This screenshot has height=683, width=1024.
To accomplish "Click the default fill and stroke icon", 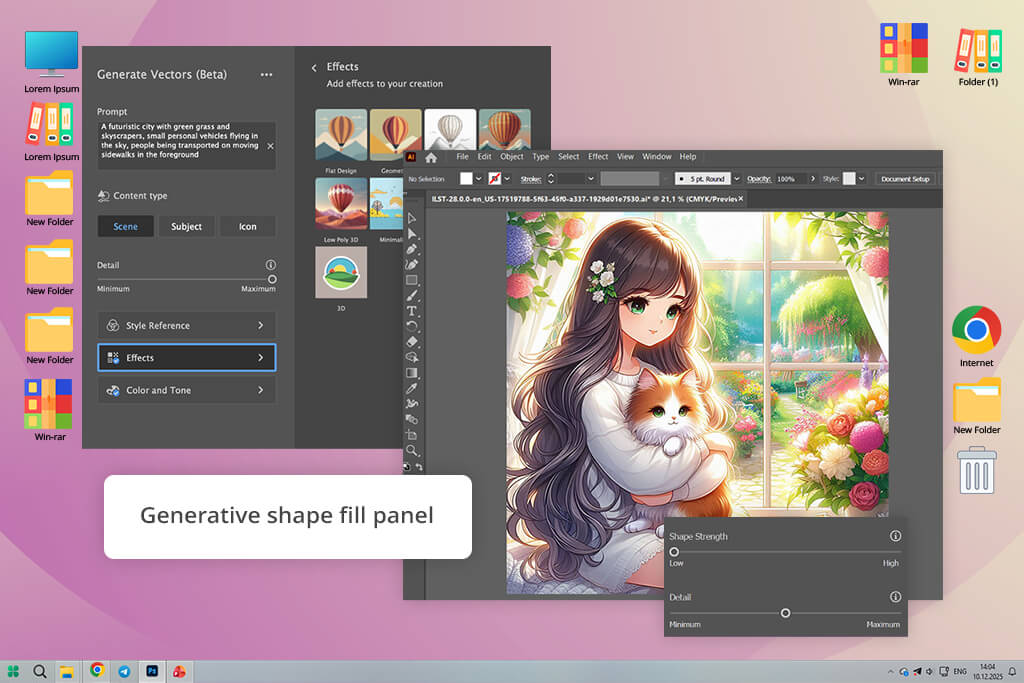I will (x=407, y=467).
